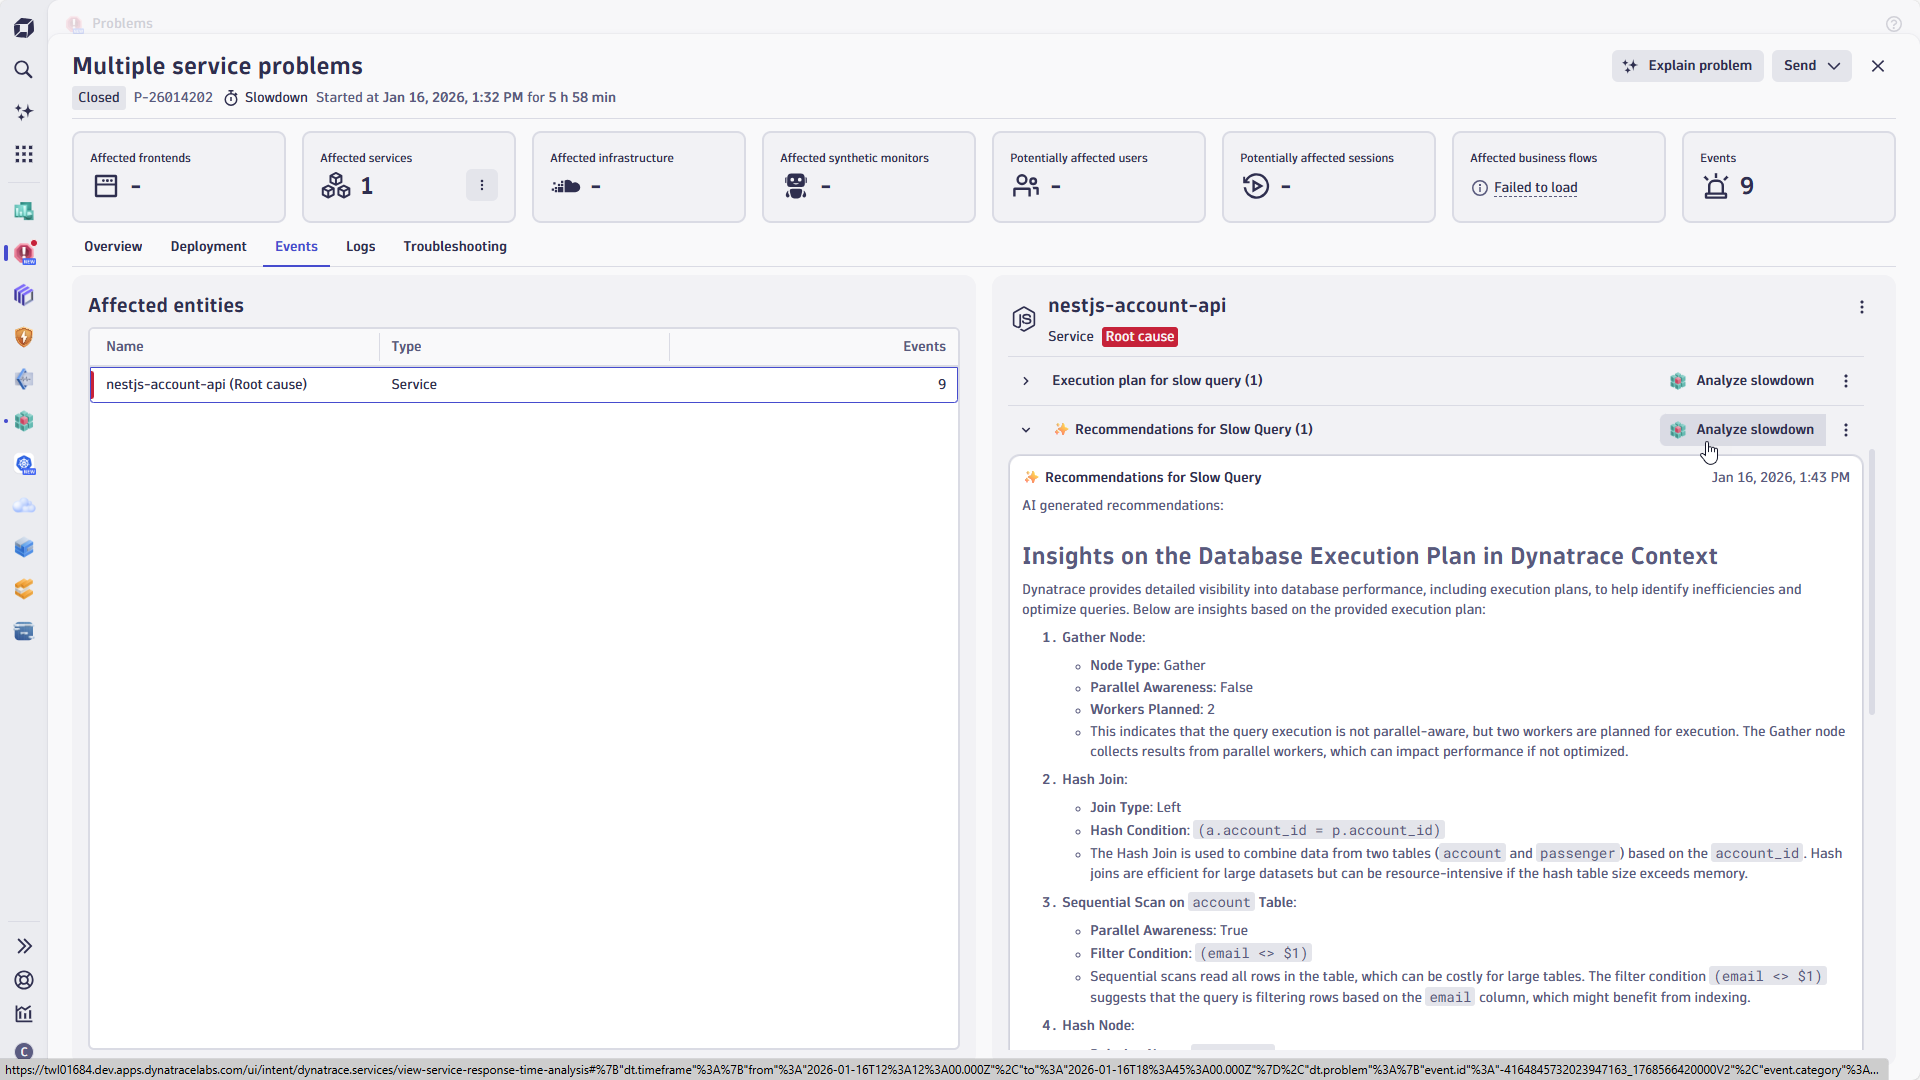Open the all-apps grid icon
This screenshot has height=1080, width=1920.
pyautogui.click(x=24, y=154)
